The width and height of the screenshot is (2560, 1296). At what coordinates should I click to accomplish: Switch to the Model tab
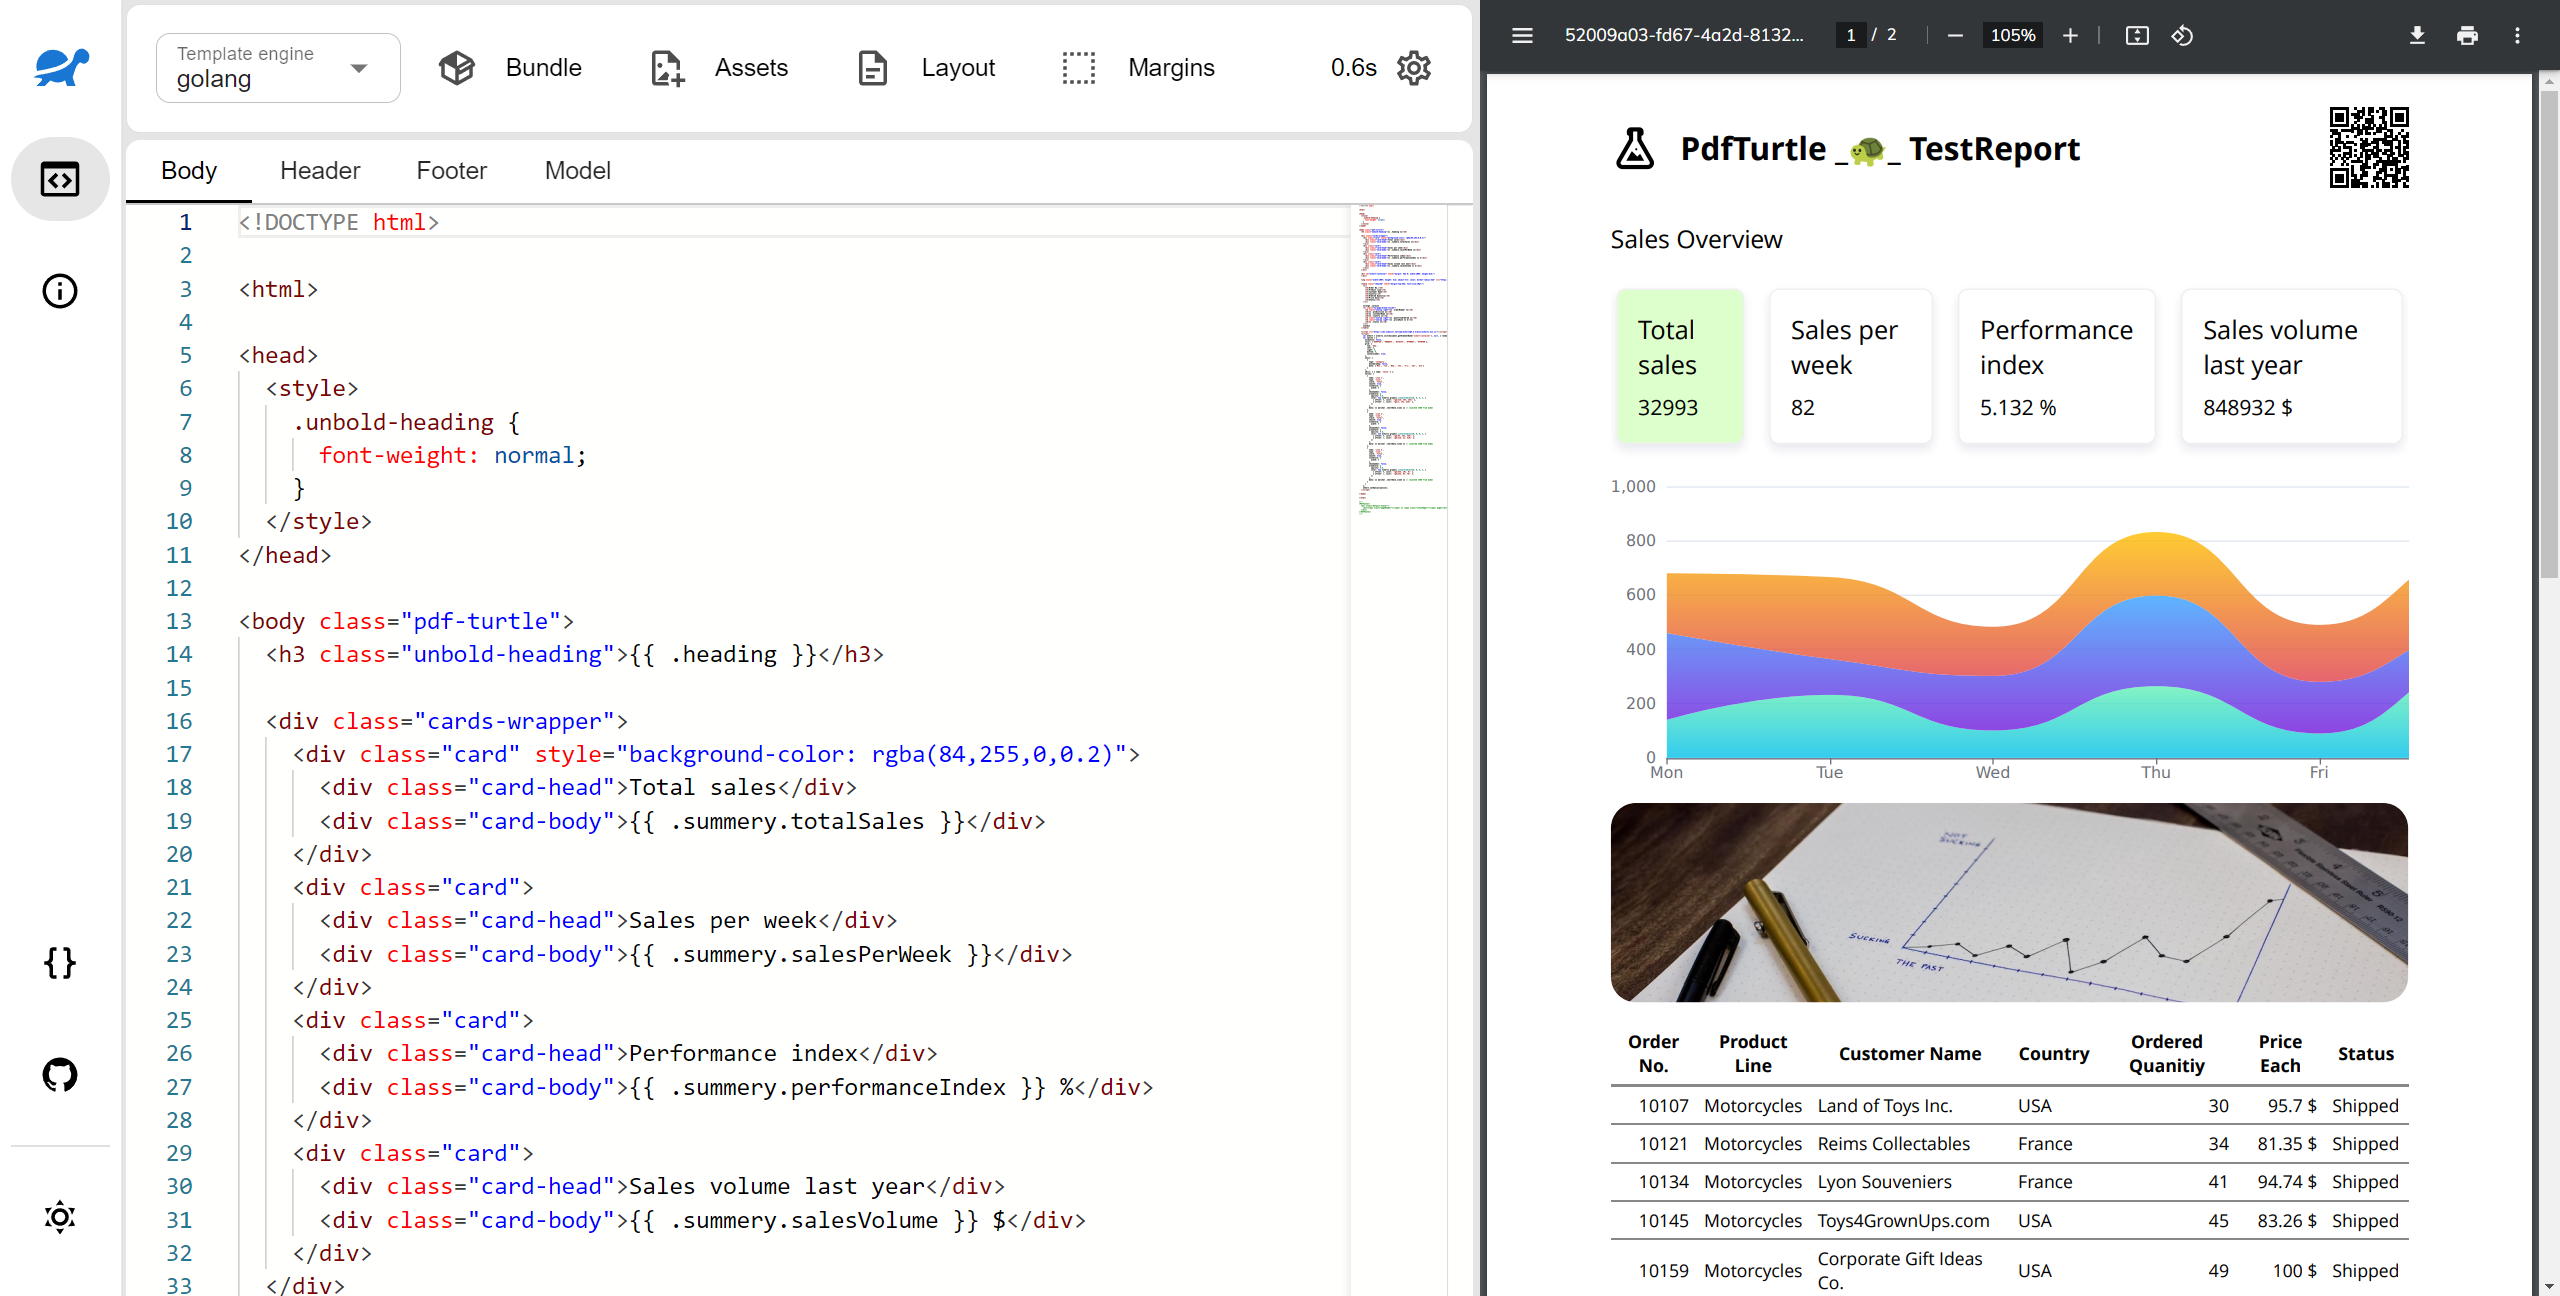click(577, 170)
